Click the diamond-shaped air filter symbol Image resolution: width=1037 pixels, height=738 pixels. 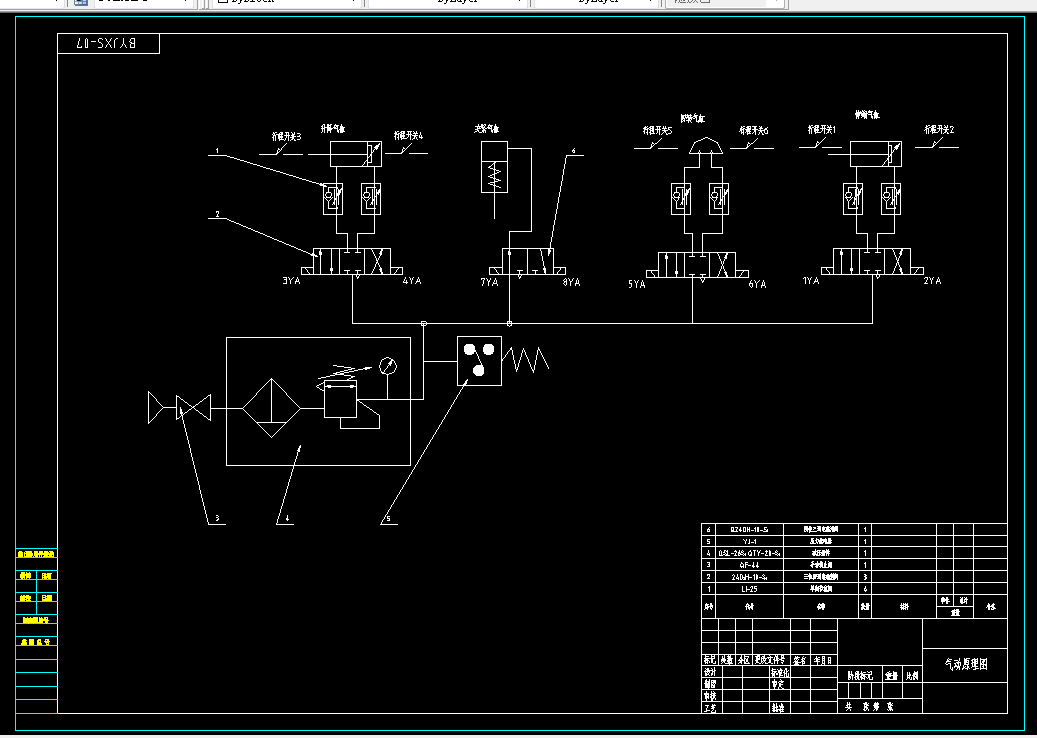pyautogui.click(x=271, y=408)
